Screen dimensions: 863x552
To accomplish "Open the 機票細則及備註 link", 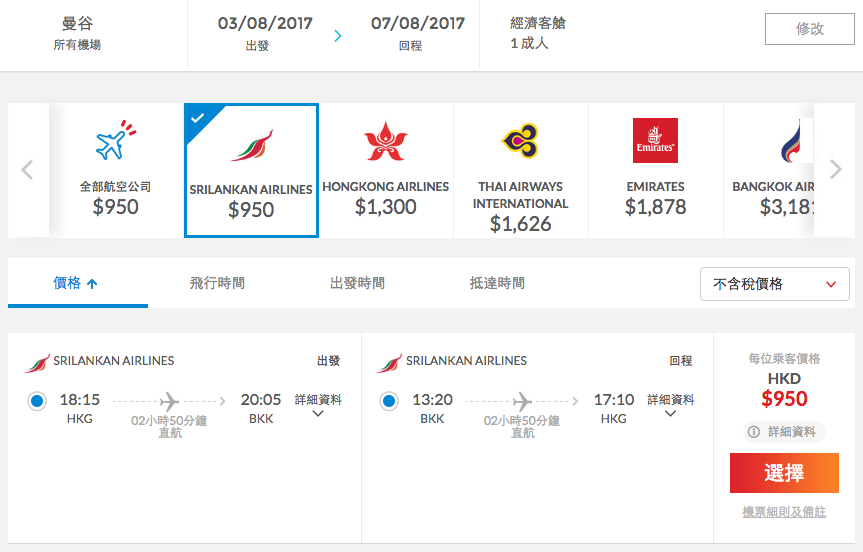I will click(x=784, y=512).
